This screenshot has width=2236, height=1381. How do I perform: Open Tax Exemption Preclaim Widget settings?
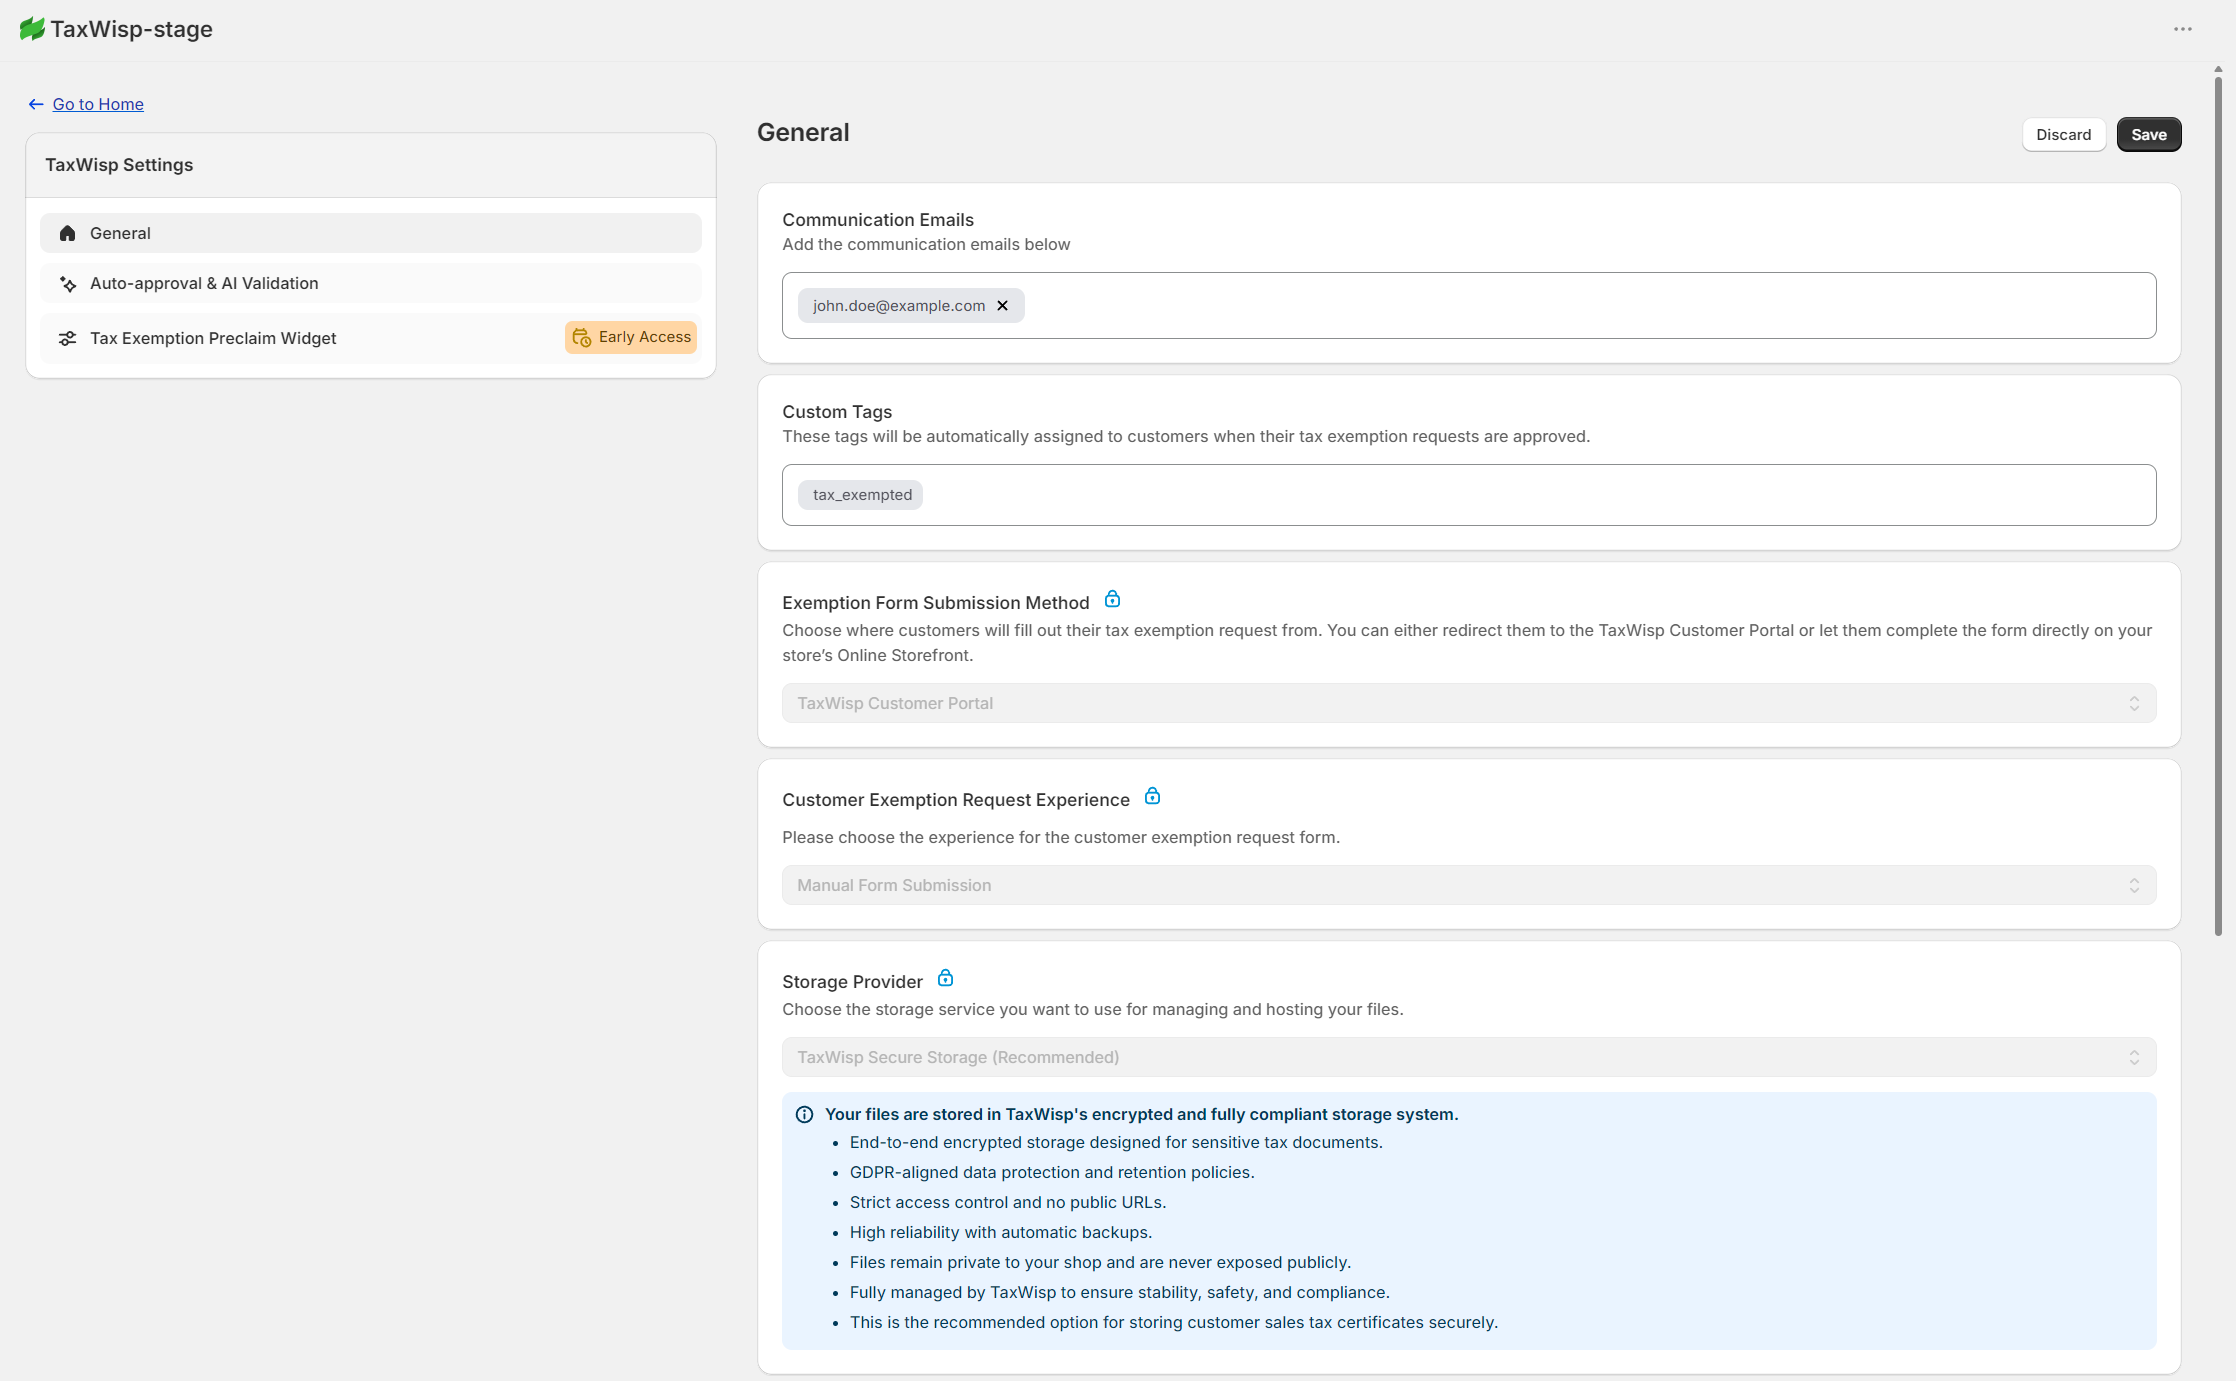(x=371, y=338)
